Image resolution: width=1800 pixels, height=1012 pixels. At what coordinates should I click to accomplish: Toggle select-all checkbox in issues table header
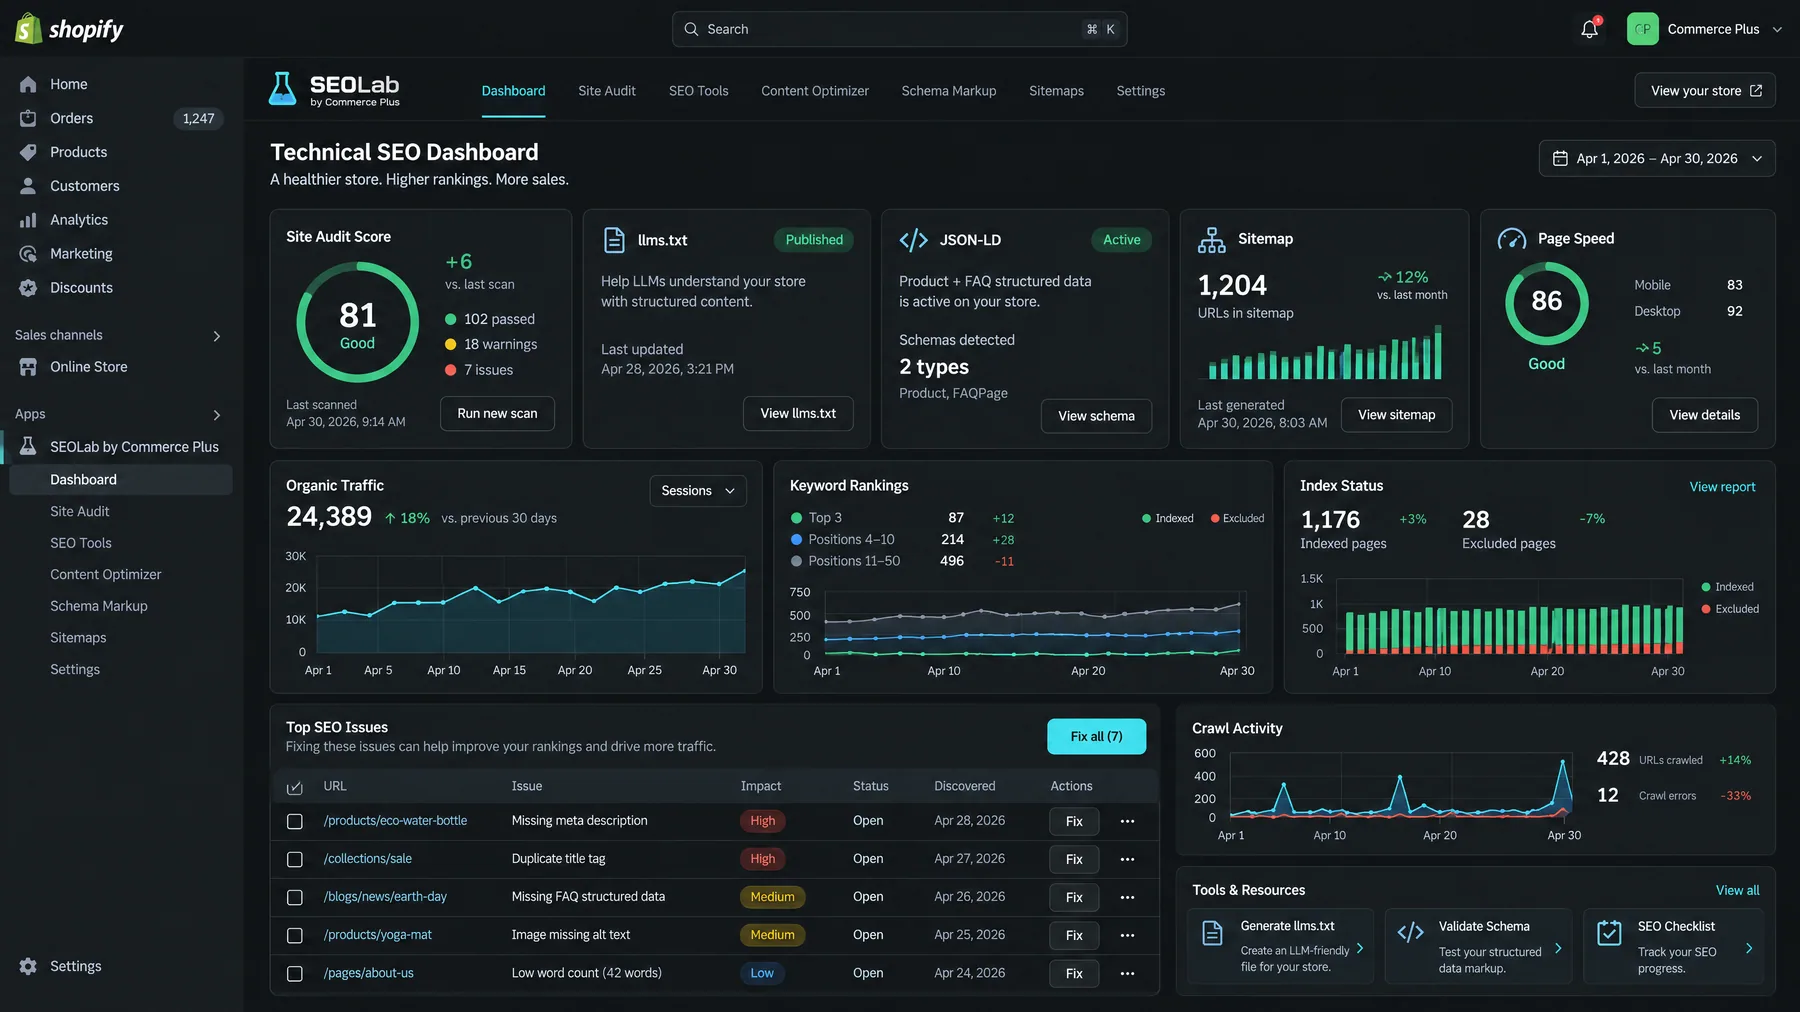pyautogui.click(x=295, y=787)
